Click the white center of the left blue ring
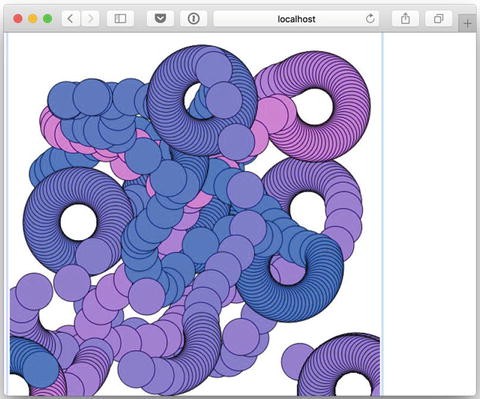The width and height of the screenshot is (480, 399). [x=79, y=222]
